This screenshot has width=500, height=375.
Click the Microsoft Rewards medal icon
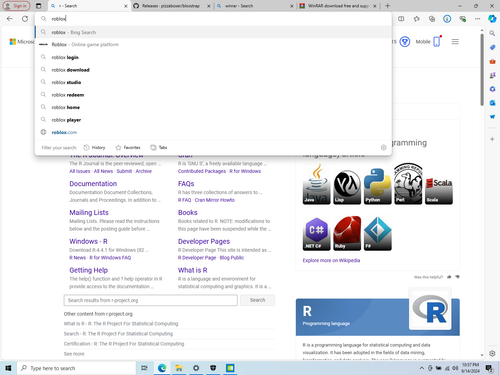point(405,42)
